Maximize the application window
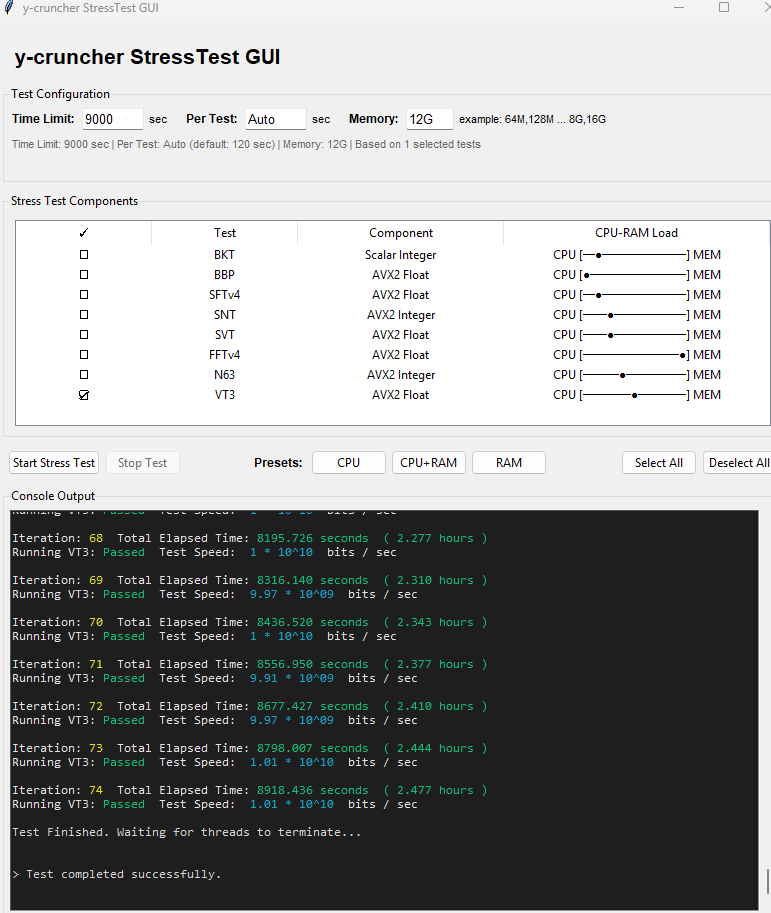 click(x=724, y=8)
